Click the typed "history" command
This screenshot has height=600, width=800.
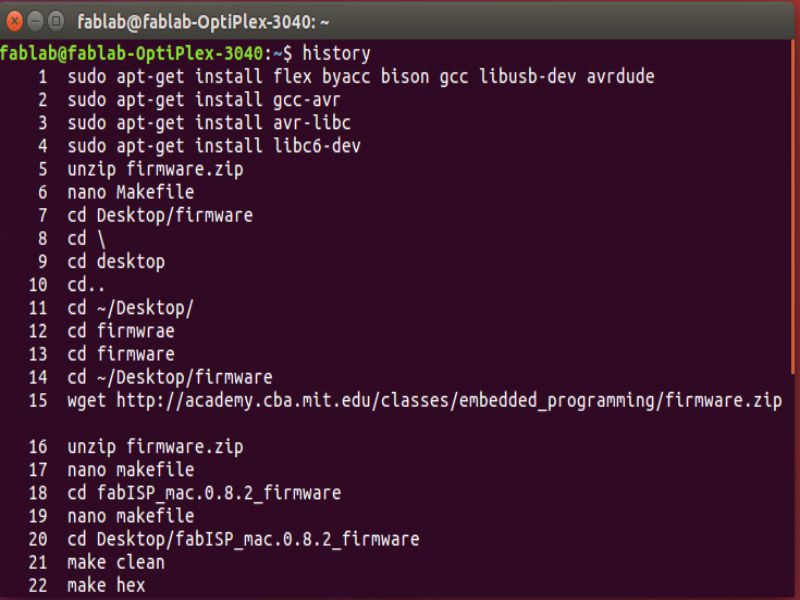point(336,53)
